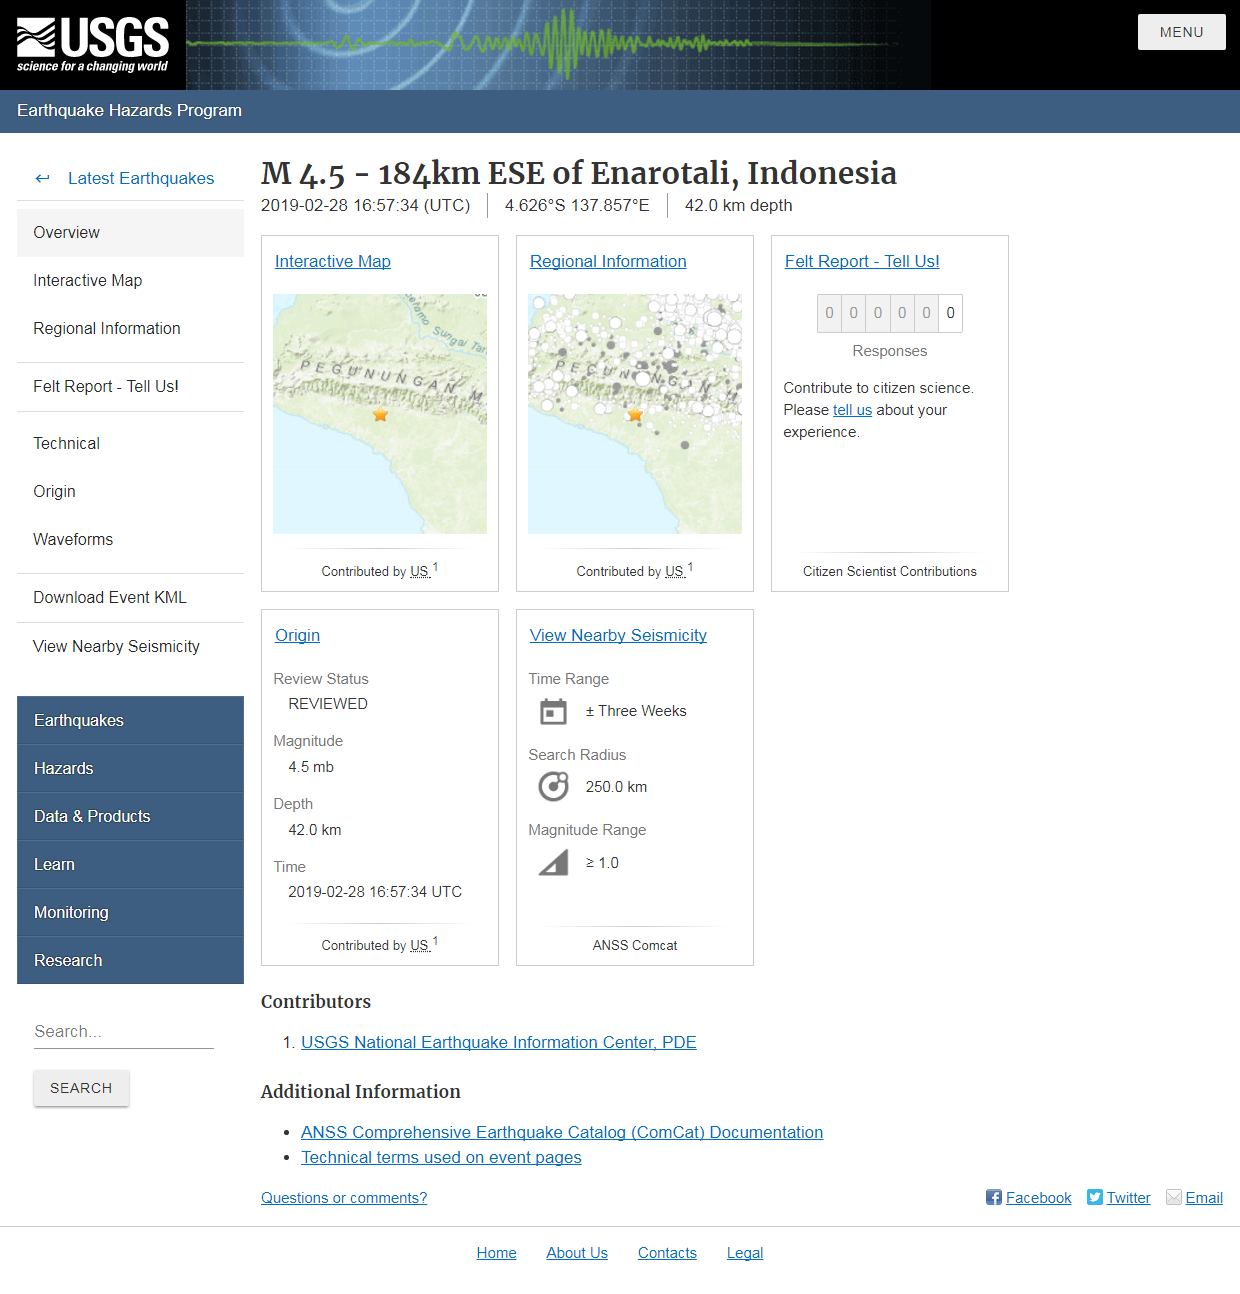Click the Regional Information card heading link
Screen dimensions: 1240x1294
[x=608, y=261]
